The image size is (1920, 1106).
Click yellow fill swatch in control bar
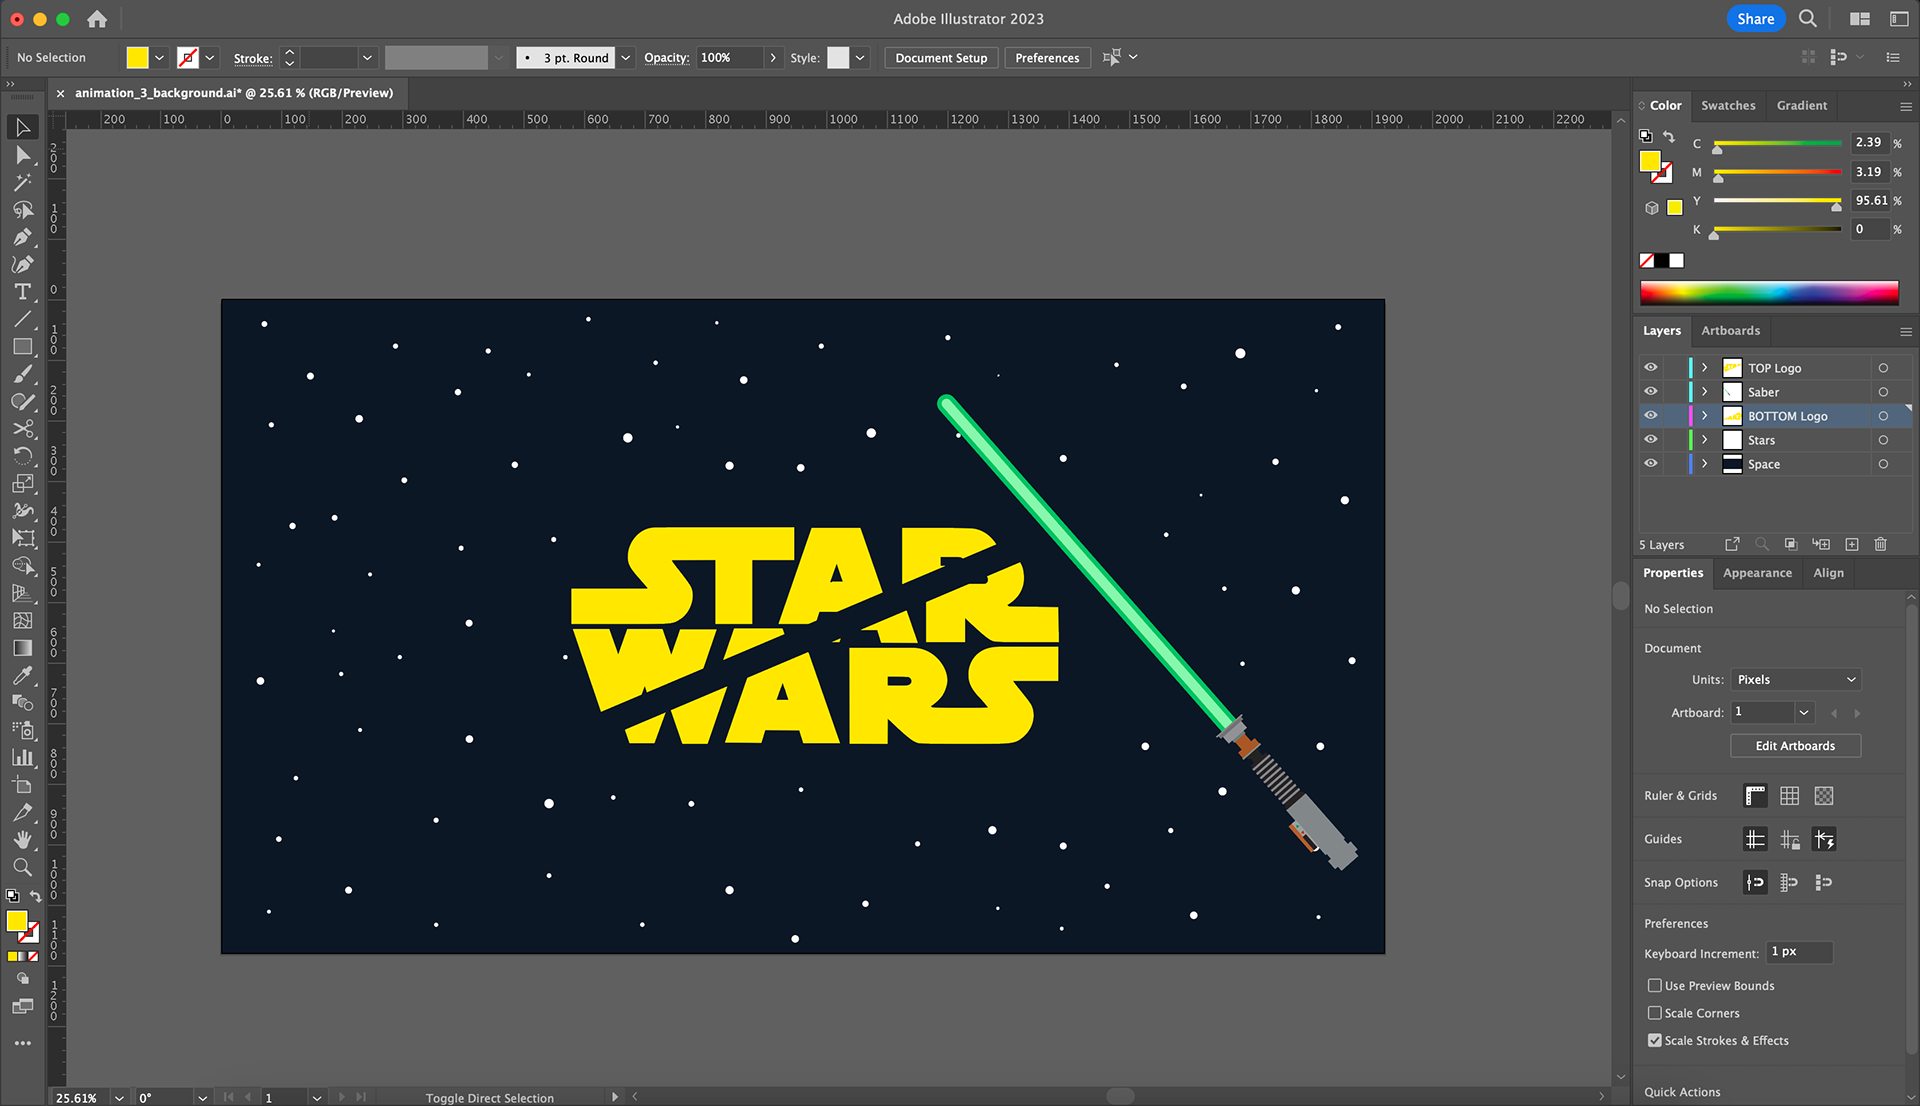(138, 58)
